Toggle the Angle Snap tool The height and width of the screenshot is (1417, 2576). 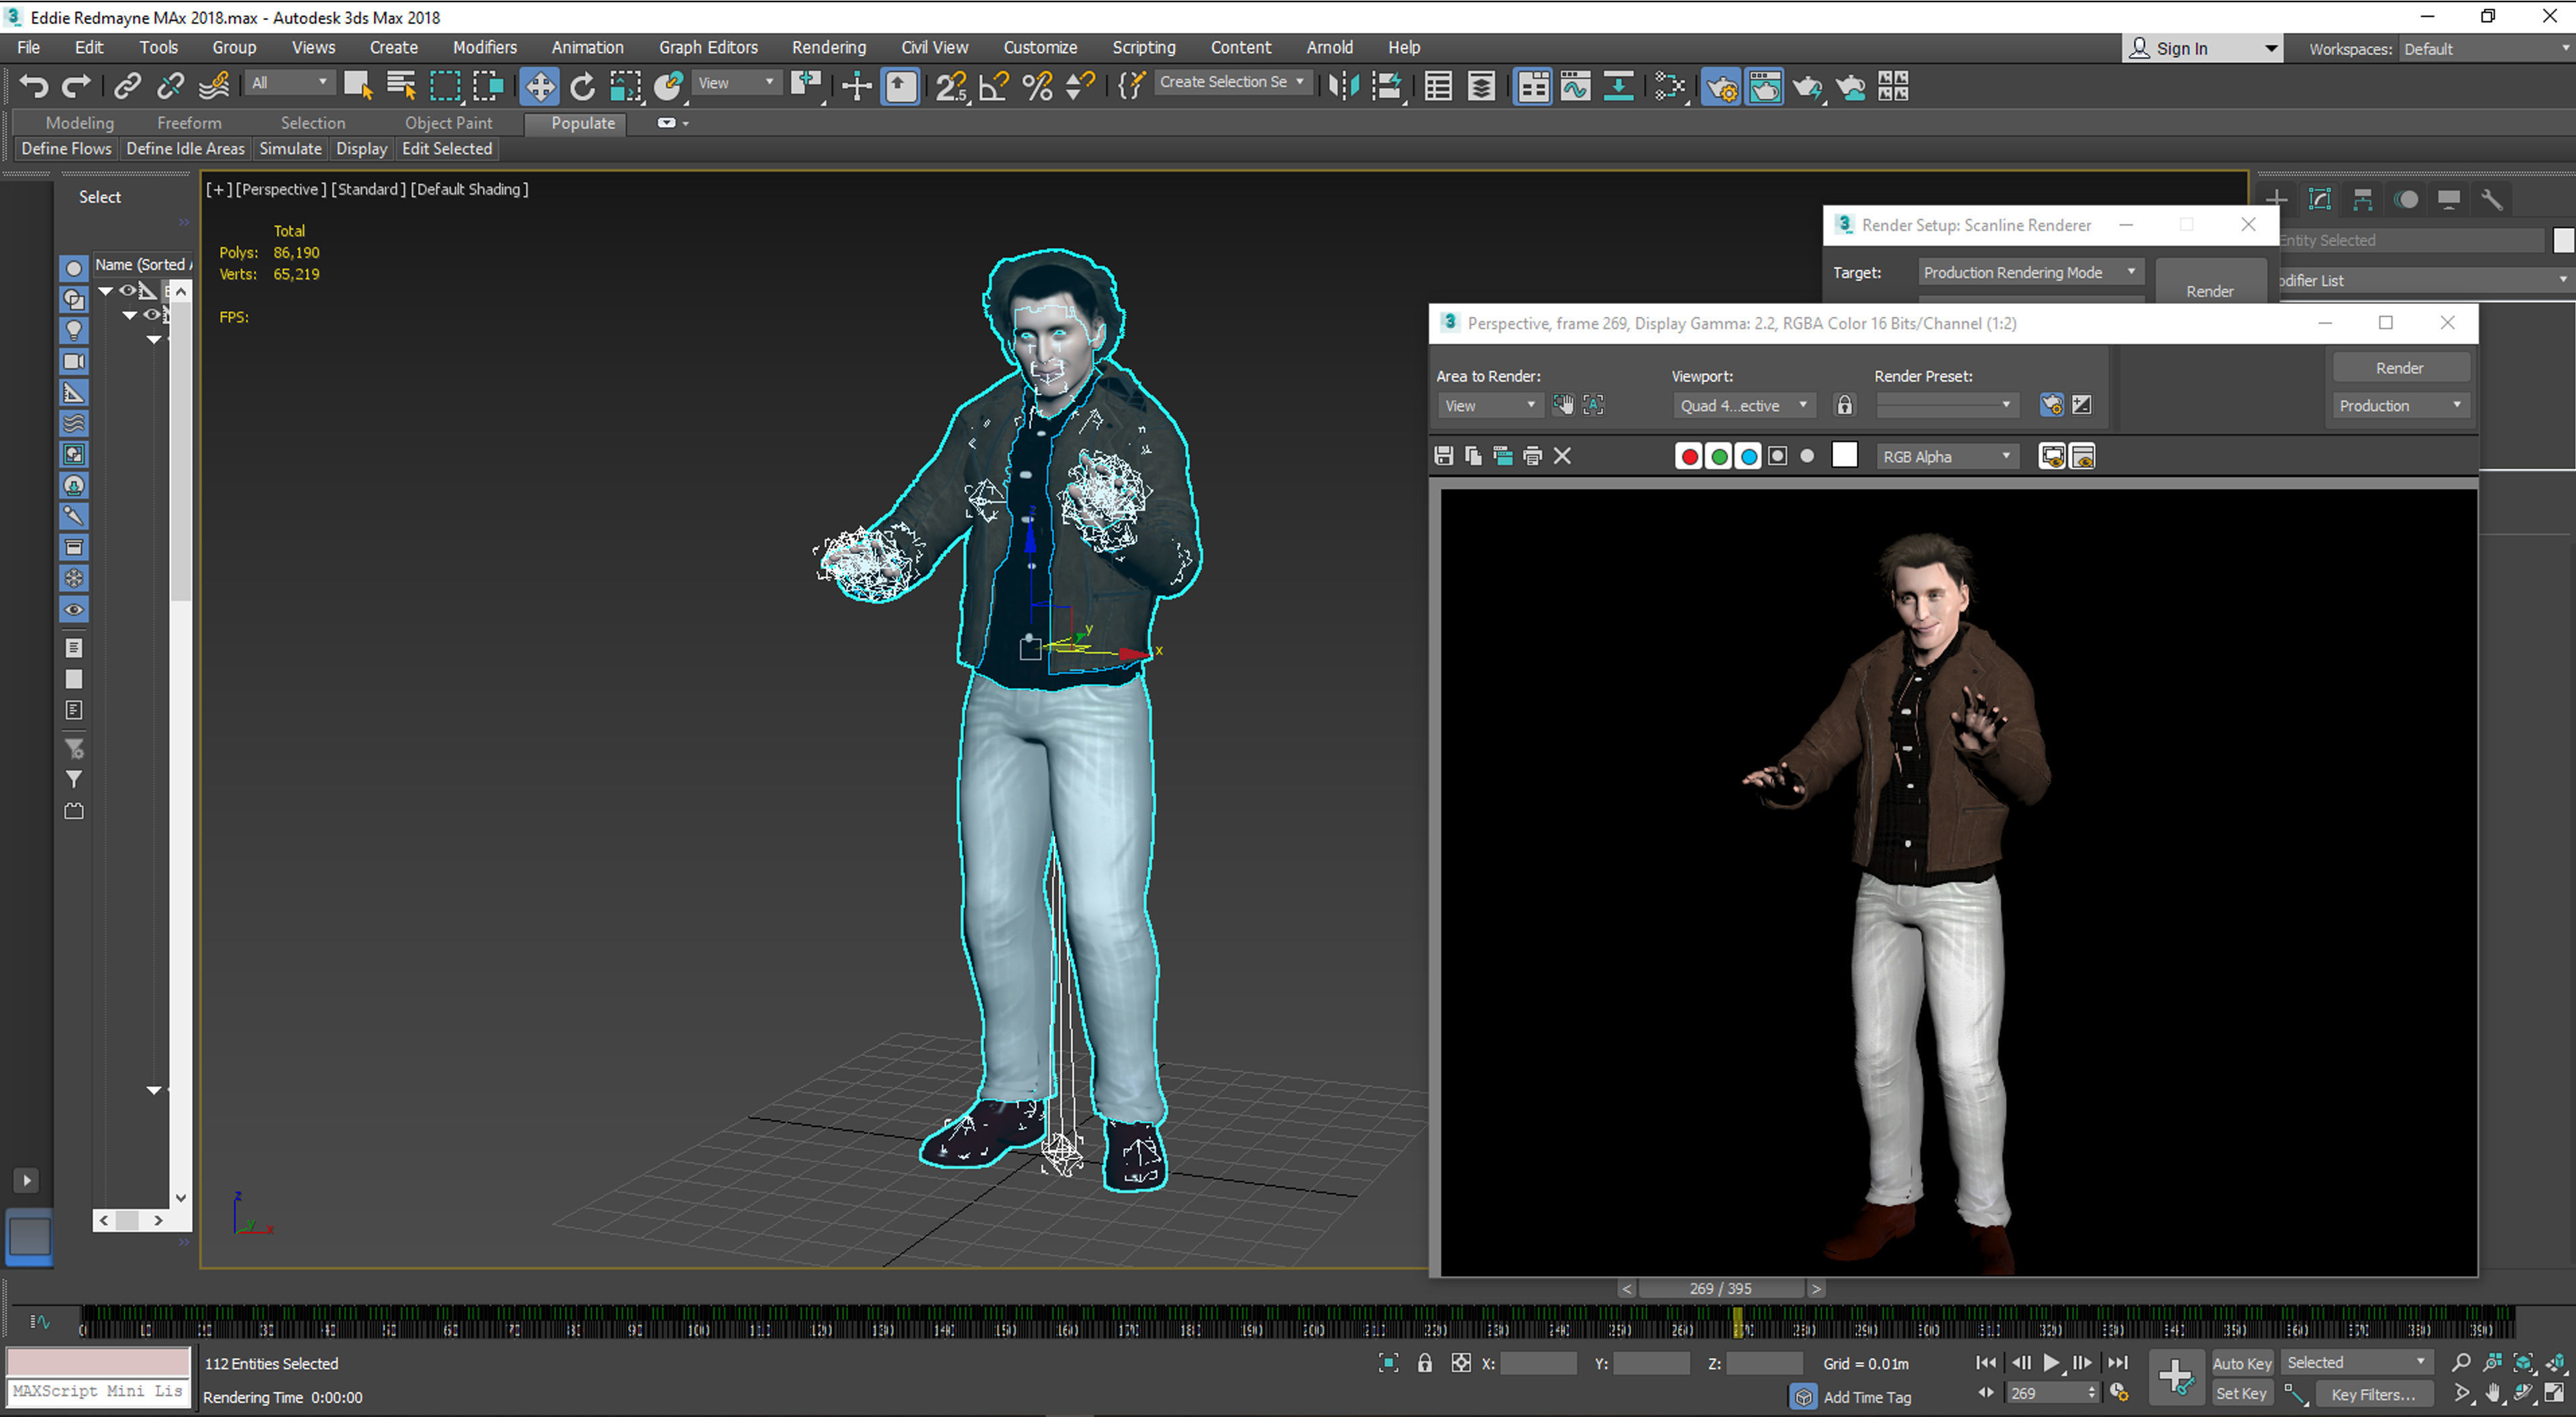(994, 87)
